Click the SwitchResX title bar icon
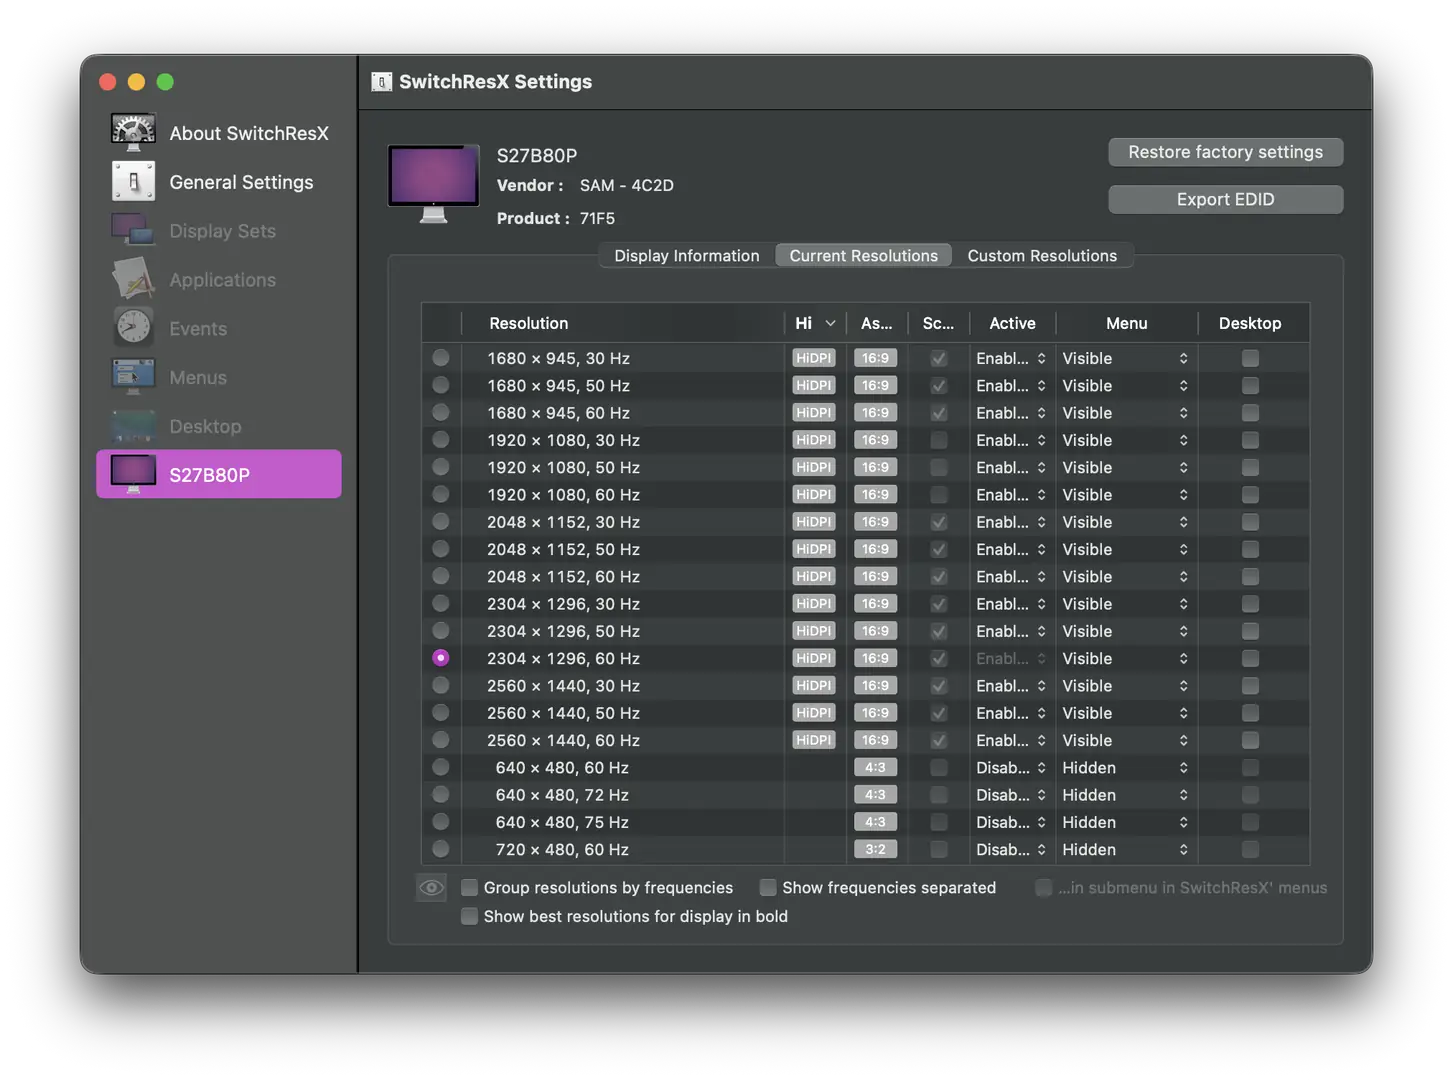This screenshot has width=1453, height=1080. click(381, 82)
